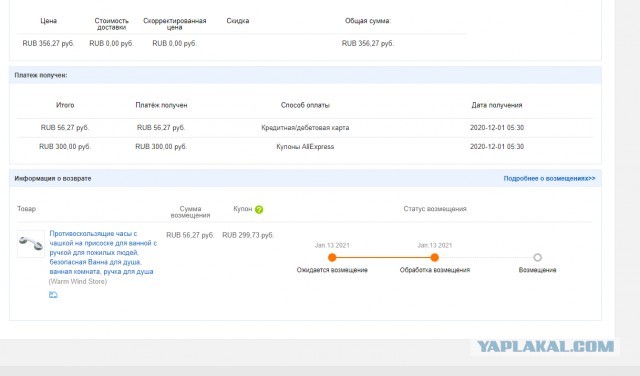The width and height of the screenshot is (640, 376).
Task: Click date '2020-12-01 05:30' in the coupons row
Action: 497,147
